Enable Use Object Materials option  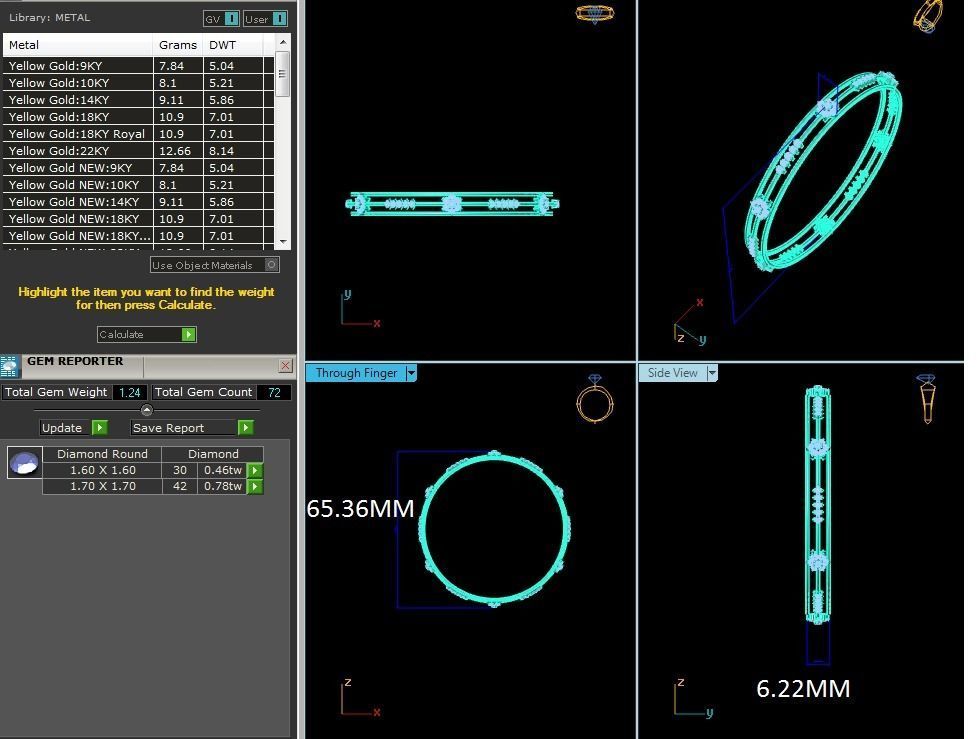click(215, 265)
